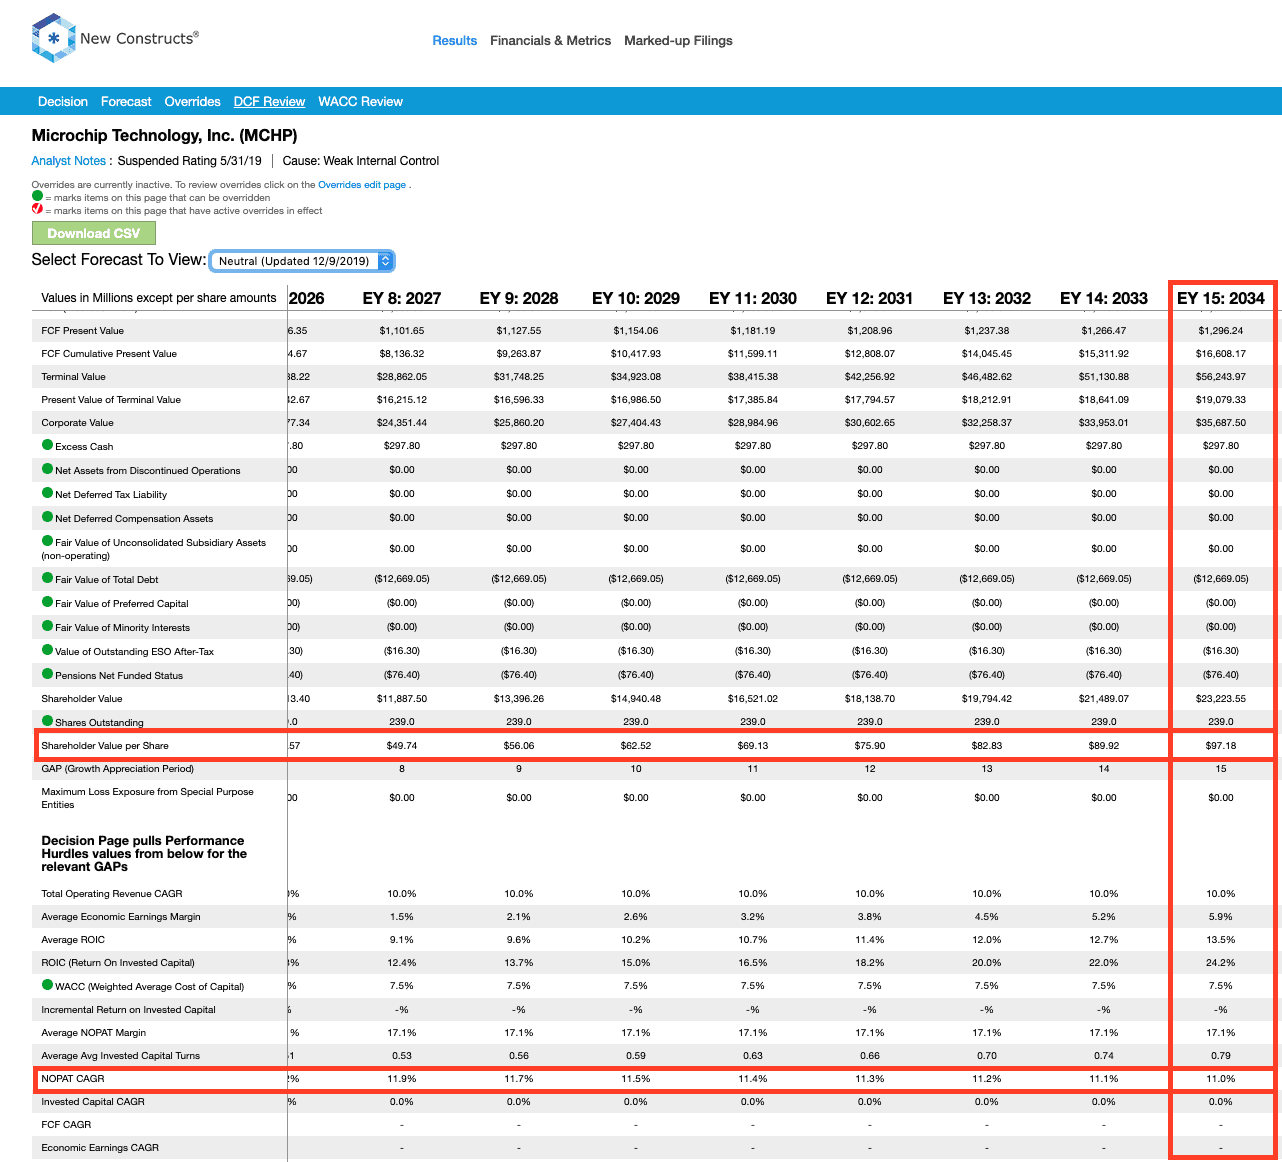Viewport: 1282px width, 1162px height.
Task: Click the $49.74 value for EY 8
Action: click(402, 746)
